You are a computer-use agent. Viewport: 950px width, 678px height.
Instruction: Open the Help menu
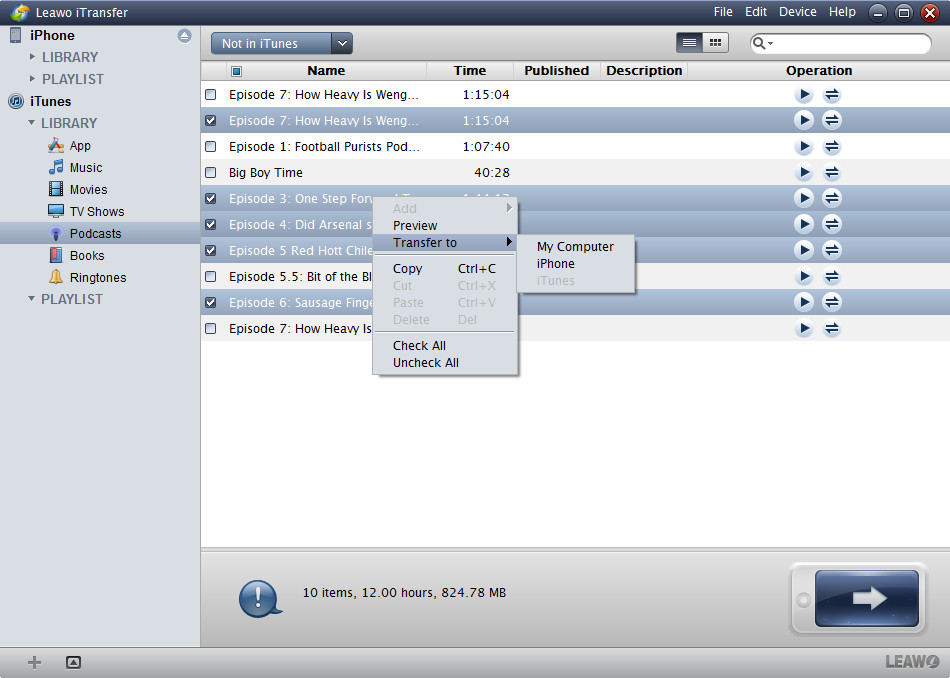tap(842, 12)
